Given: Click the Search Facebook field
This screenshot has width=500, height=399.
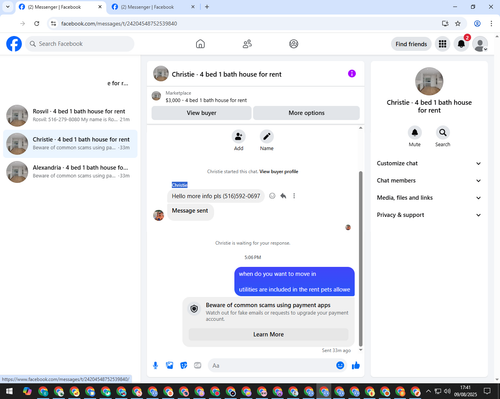Looking at the screenshot, I should (80, 44).
